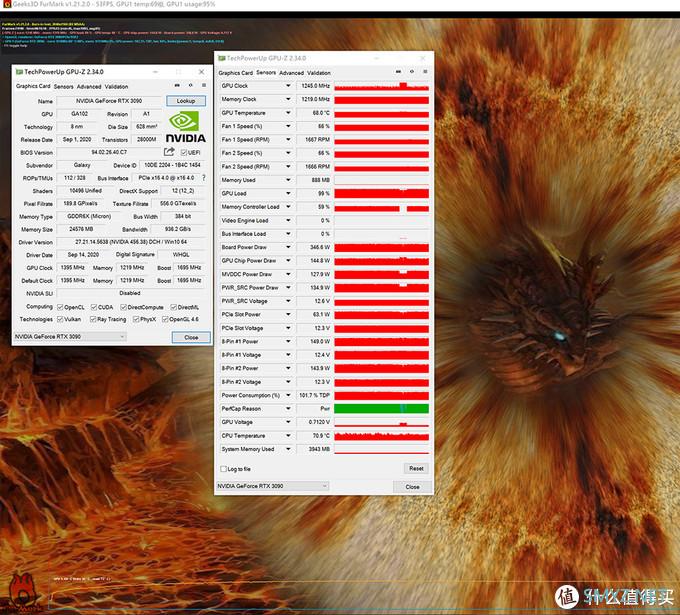Click Close in the Graphics Card window
This screenshot has height=615, width=680.
coord(191,337)
